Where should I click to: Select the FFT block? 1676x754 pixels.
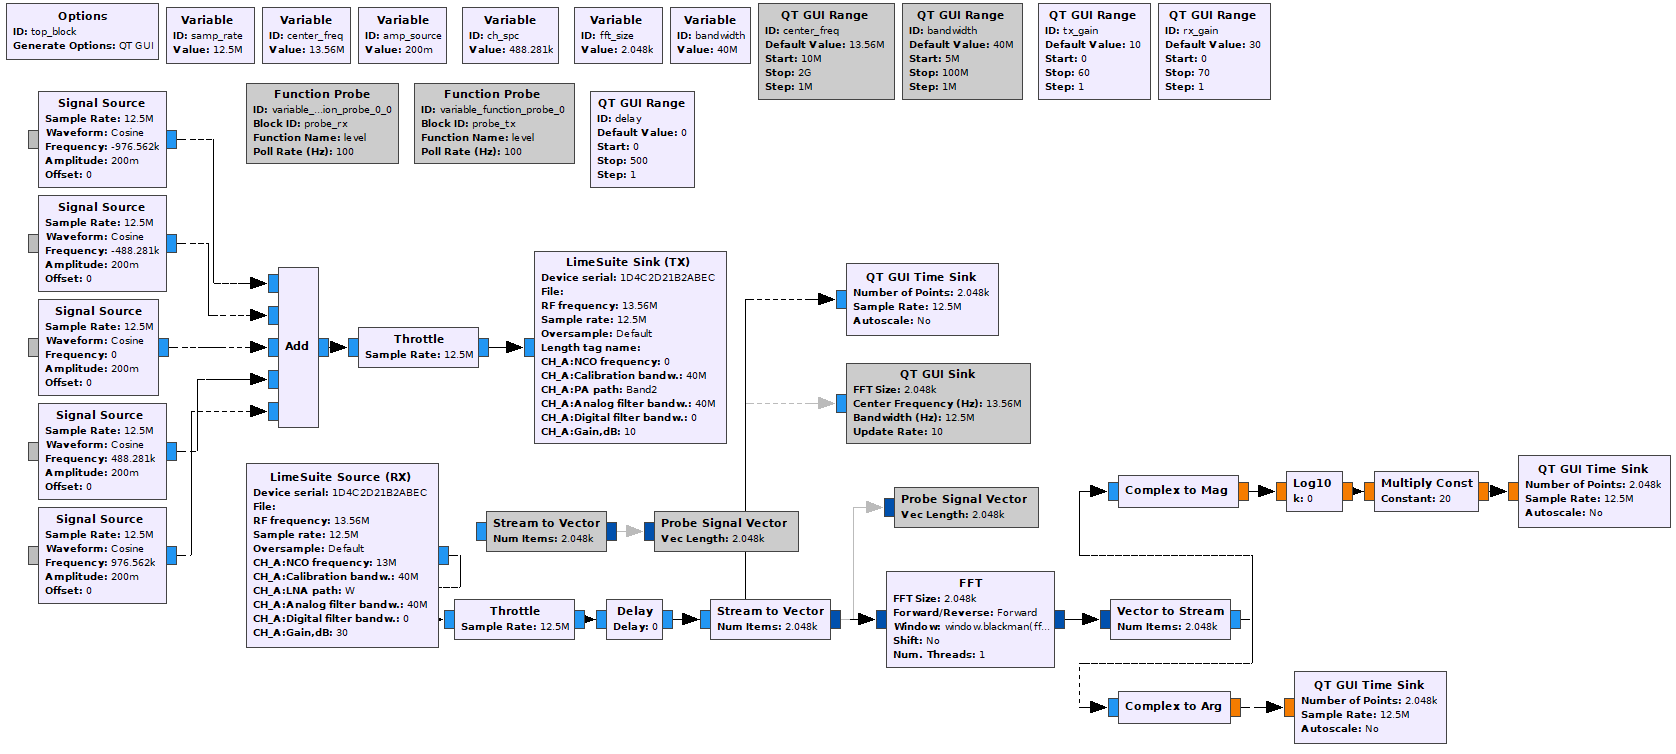970,620
